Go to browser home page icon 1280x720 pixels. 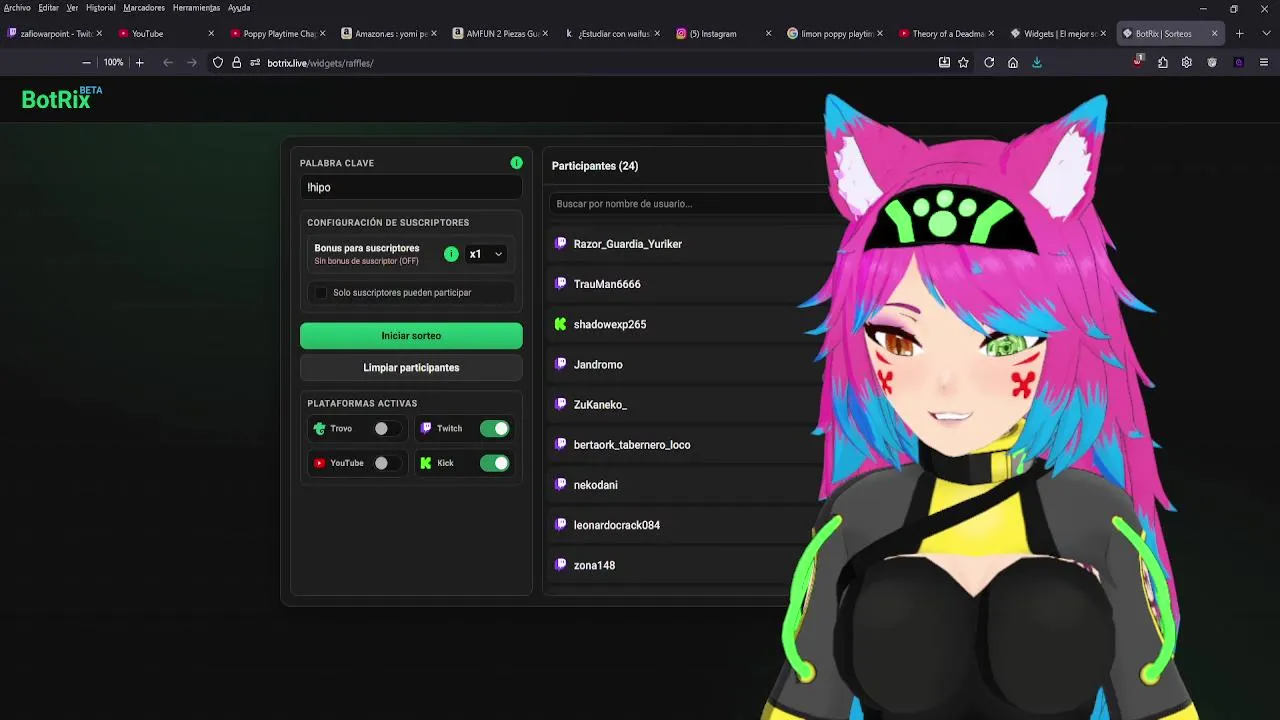1013,62
